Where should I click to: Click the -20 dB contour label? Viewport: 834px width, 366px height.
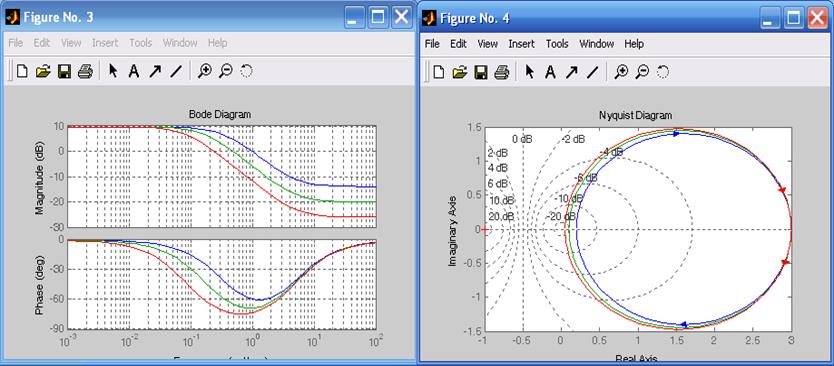(561, 217)
